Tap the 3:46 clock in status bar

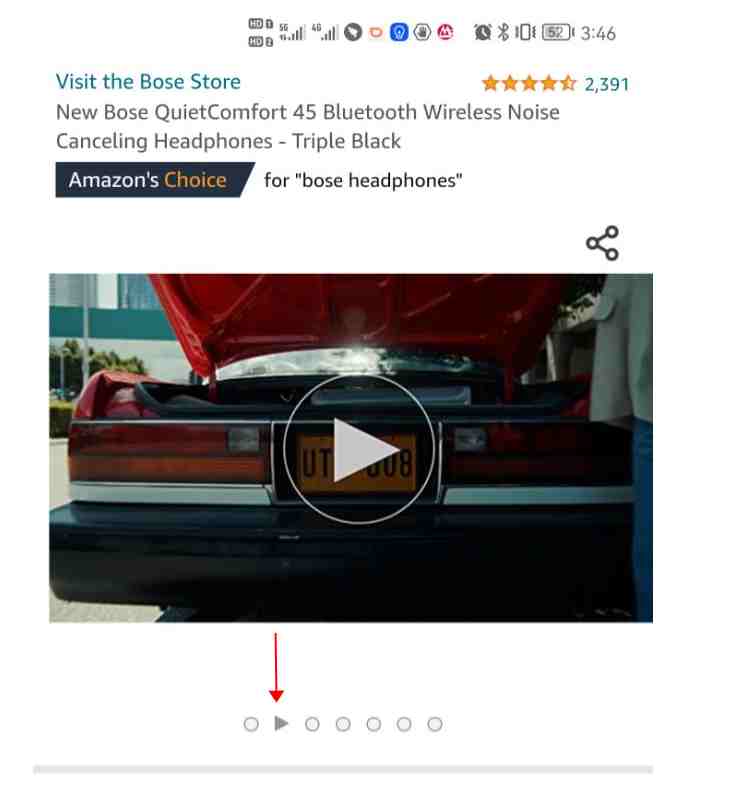(x=598, y=33)
